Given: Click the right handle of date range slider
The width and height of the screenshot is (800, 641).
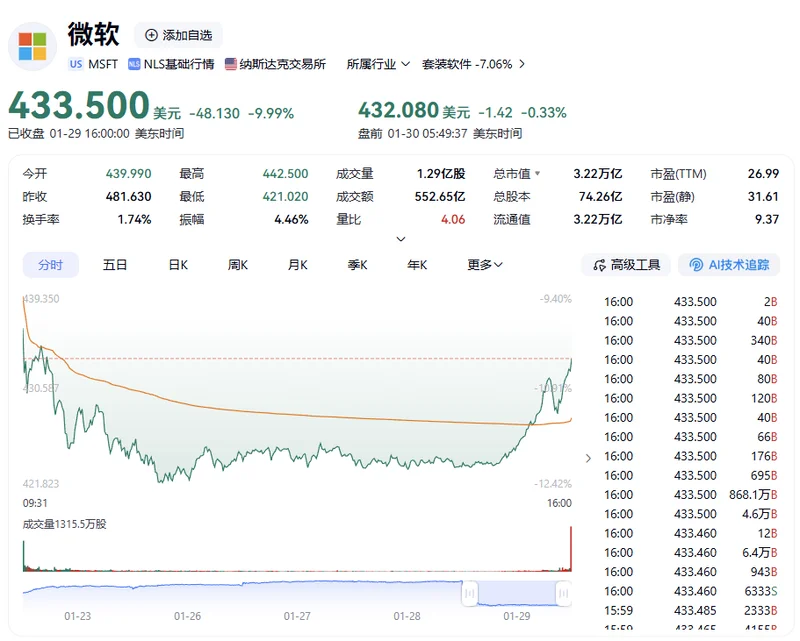Looking at the screenshot, I should point(565,594).
